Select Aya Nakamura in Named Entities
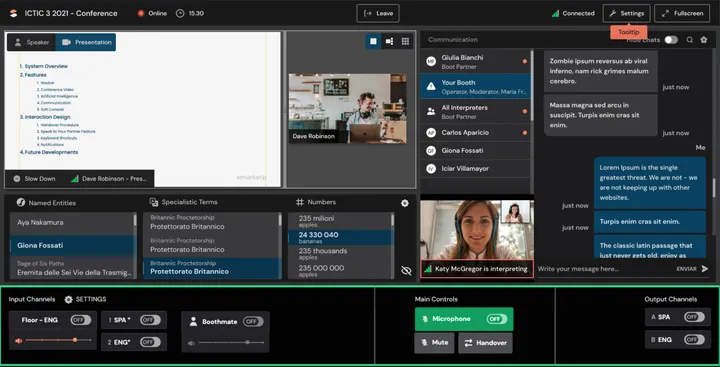This screenshot has height=367, width=720. pos(71,223)
